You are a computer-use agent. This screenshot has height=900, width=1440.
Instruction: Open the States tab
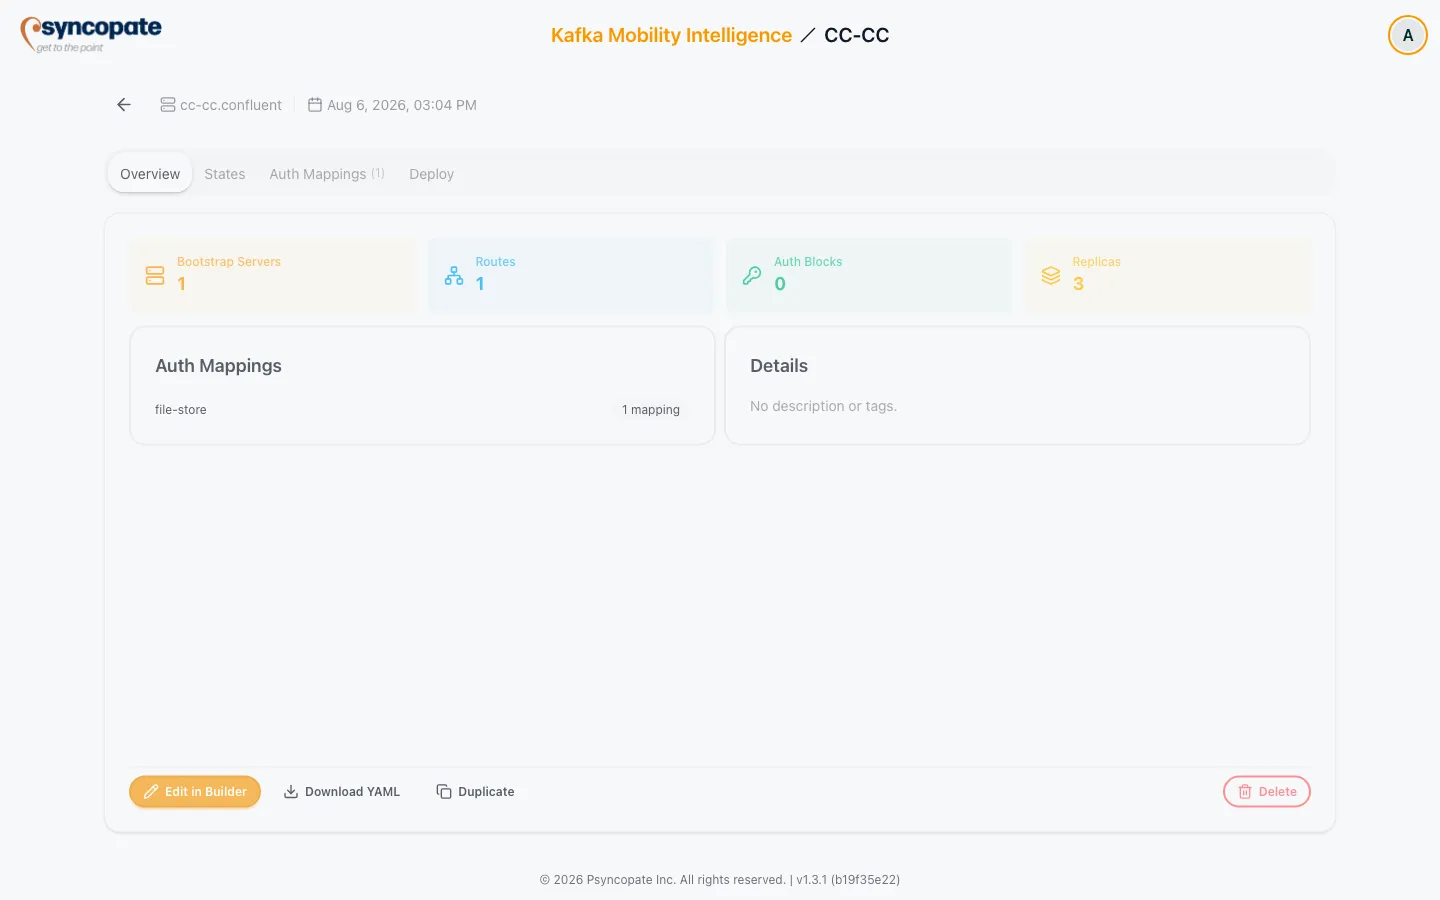click(225, 174)
